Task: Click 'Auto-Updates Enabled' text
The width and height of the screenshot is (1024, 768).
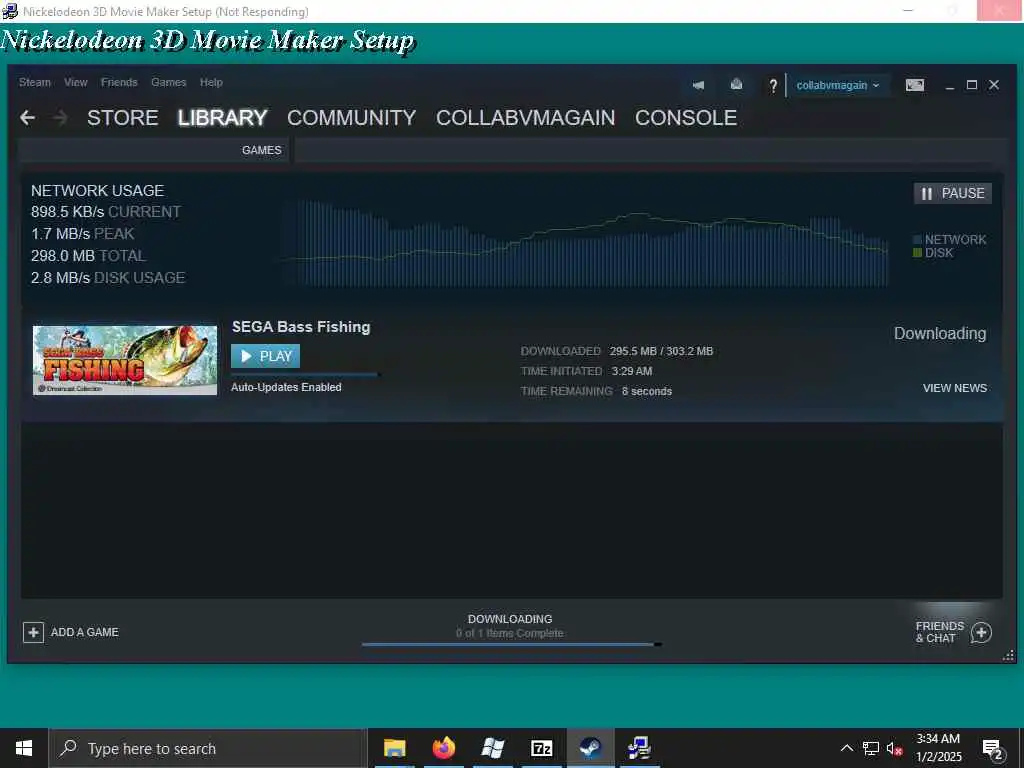Action: click(286, 387)
